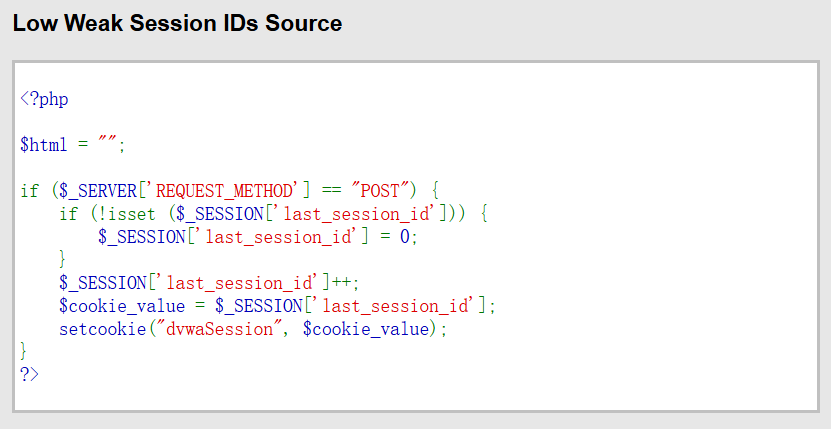The width and height of the screenshot is (831, 429).
Task: Click the closing ?> PHP tag
Action: coord(29,375)
